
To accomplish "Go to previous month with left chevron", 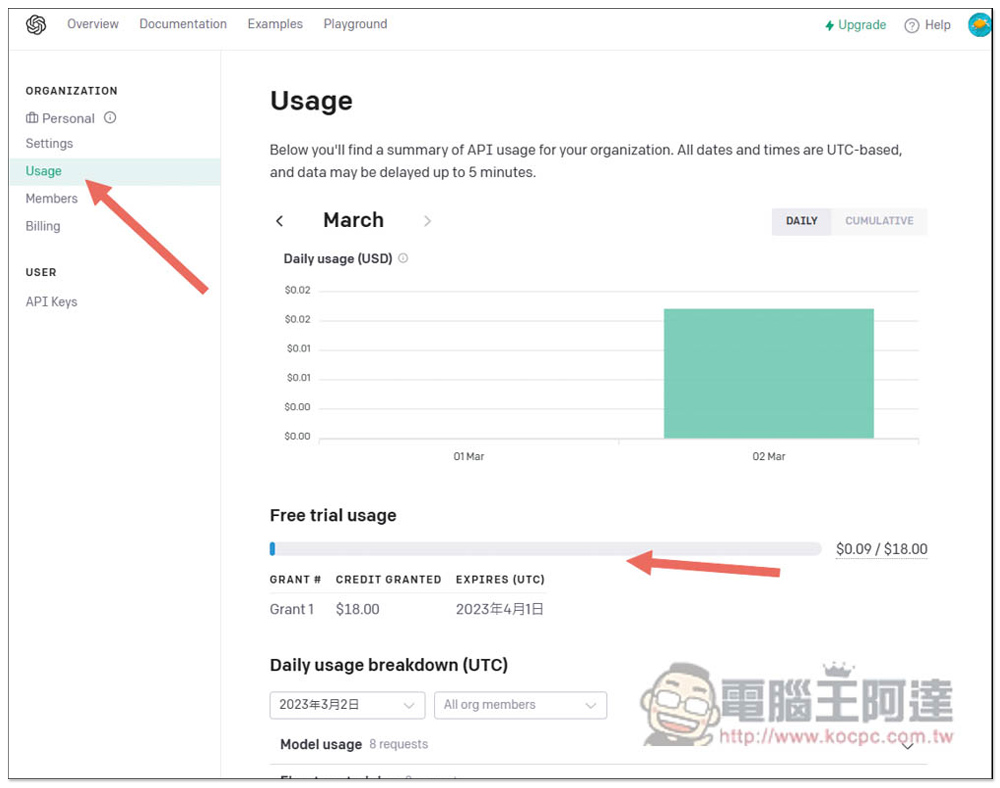I will click(x=279, y=221).
